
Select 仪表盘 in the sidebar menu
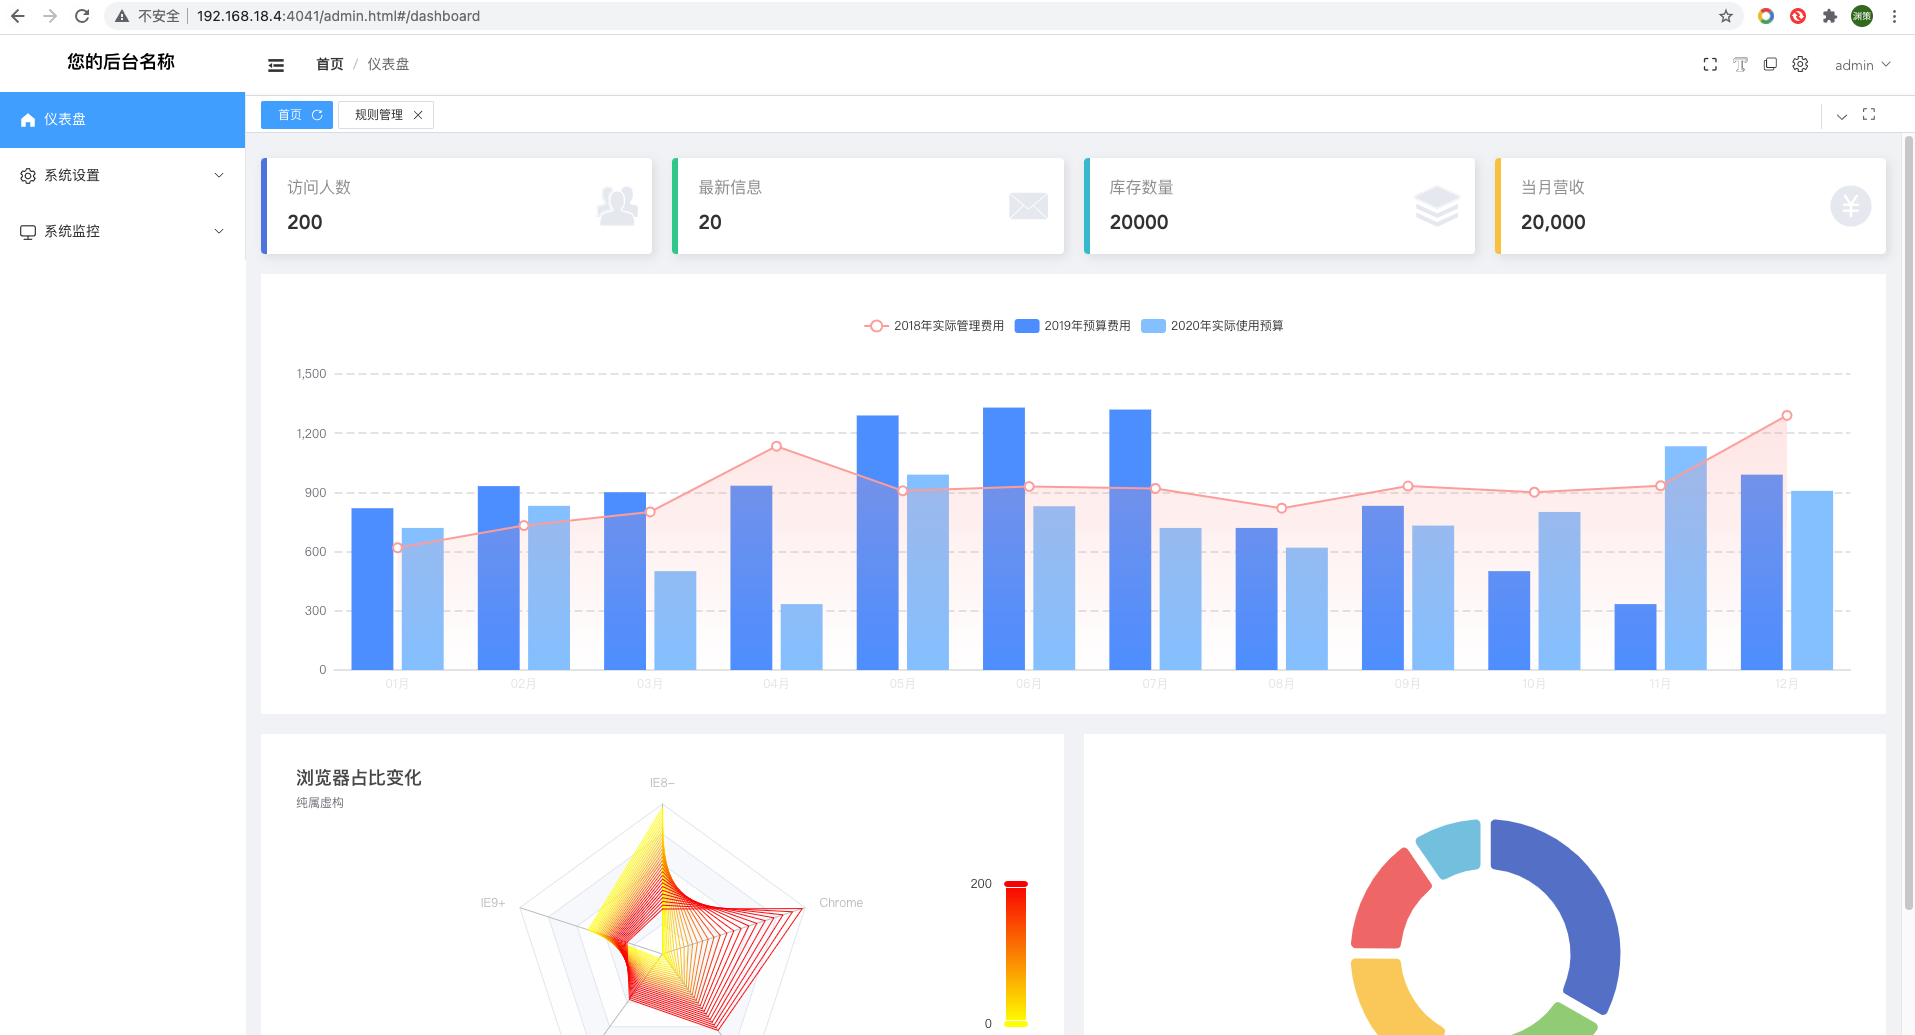pyautogui.click(x=122, y=120)
